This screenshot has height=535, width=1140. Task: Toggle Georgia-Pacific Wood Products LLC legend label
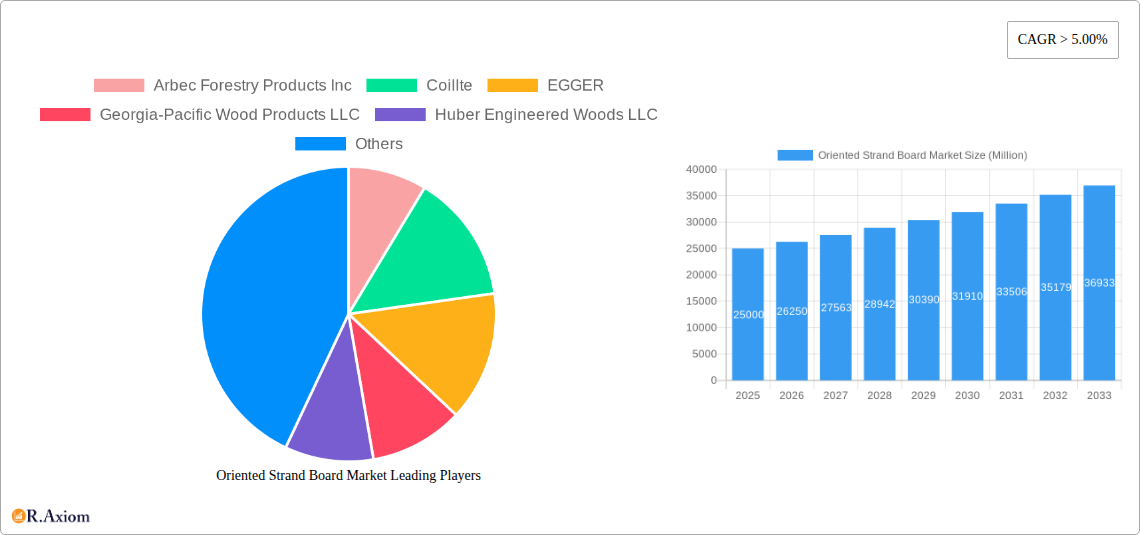pyautogui.click(x=230, y=115)
